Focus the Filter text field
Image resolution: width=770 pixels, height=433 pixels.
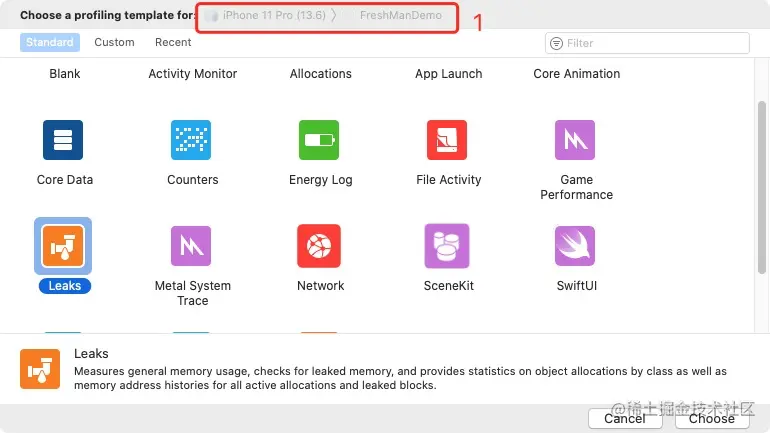tap(647, 43)
